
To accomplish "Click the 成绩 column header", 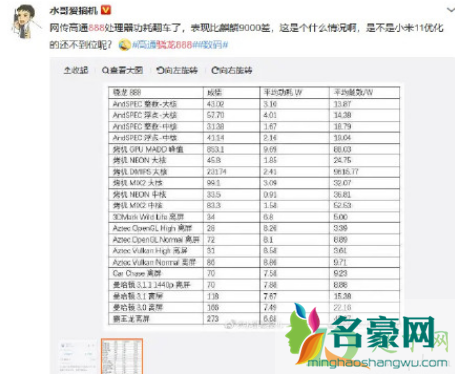I will tap(214, 92).
